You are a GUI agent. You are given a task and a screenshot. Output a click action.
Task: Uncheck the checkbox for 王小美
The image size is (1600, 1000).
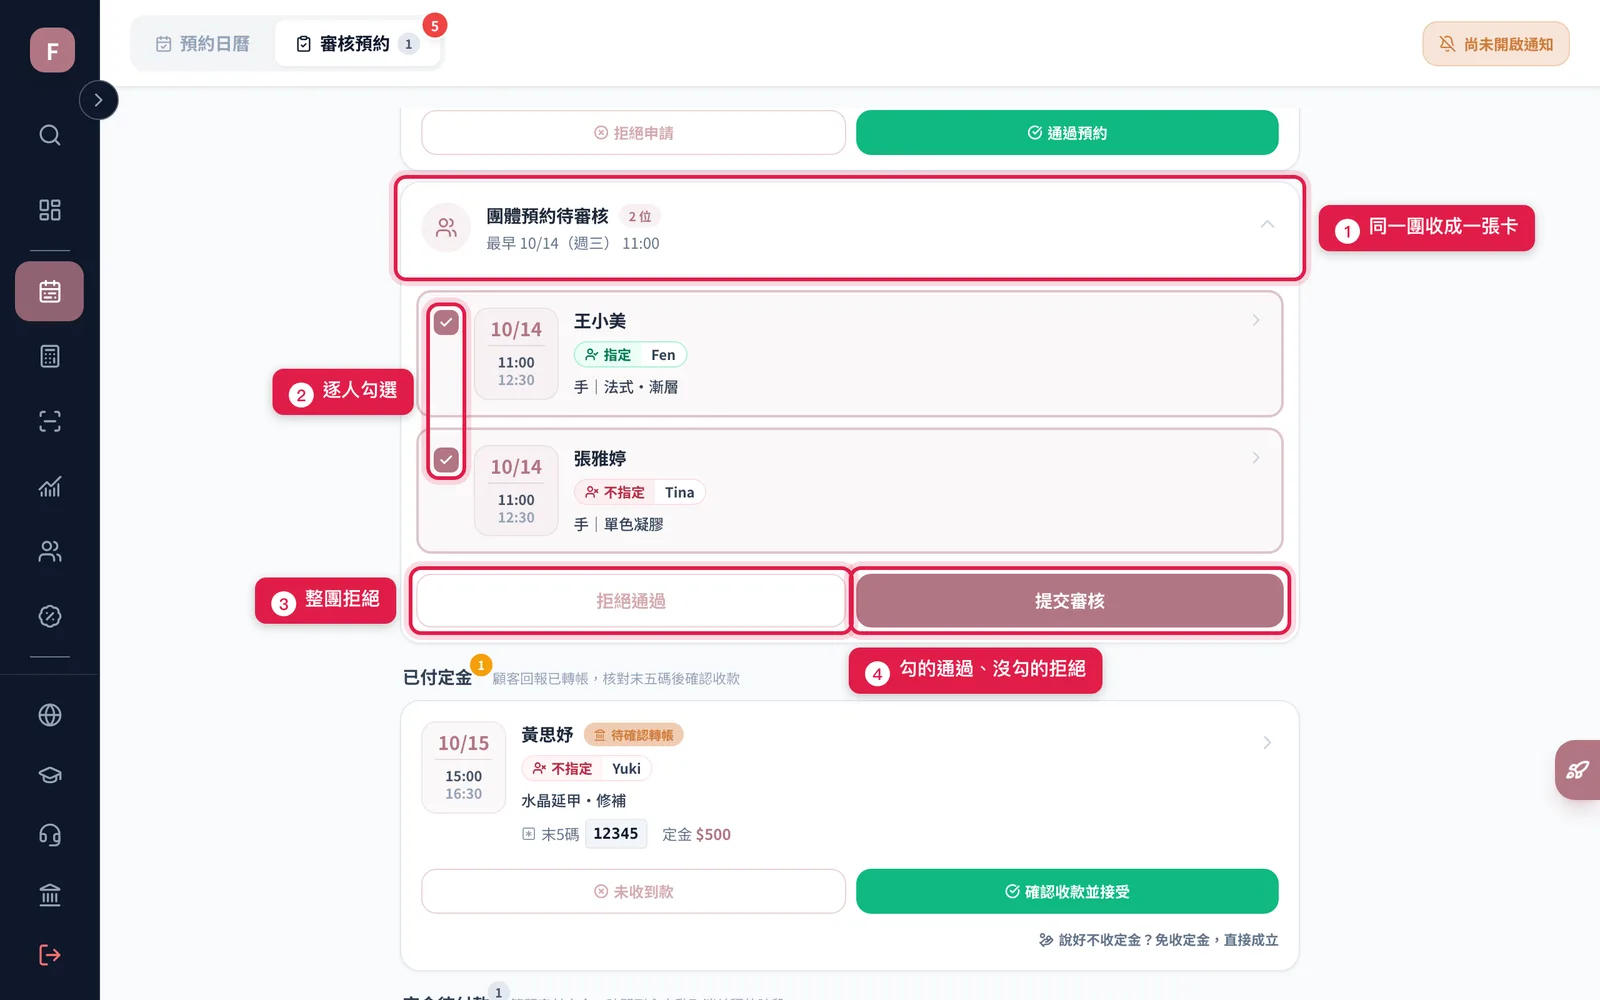[x=446, y=322]
